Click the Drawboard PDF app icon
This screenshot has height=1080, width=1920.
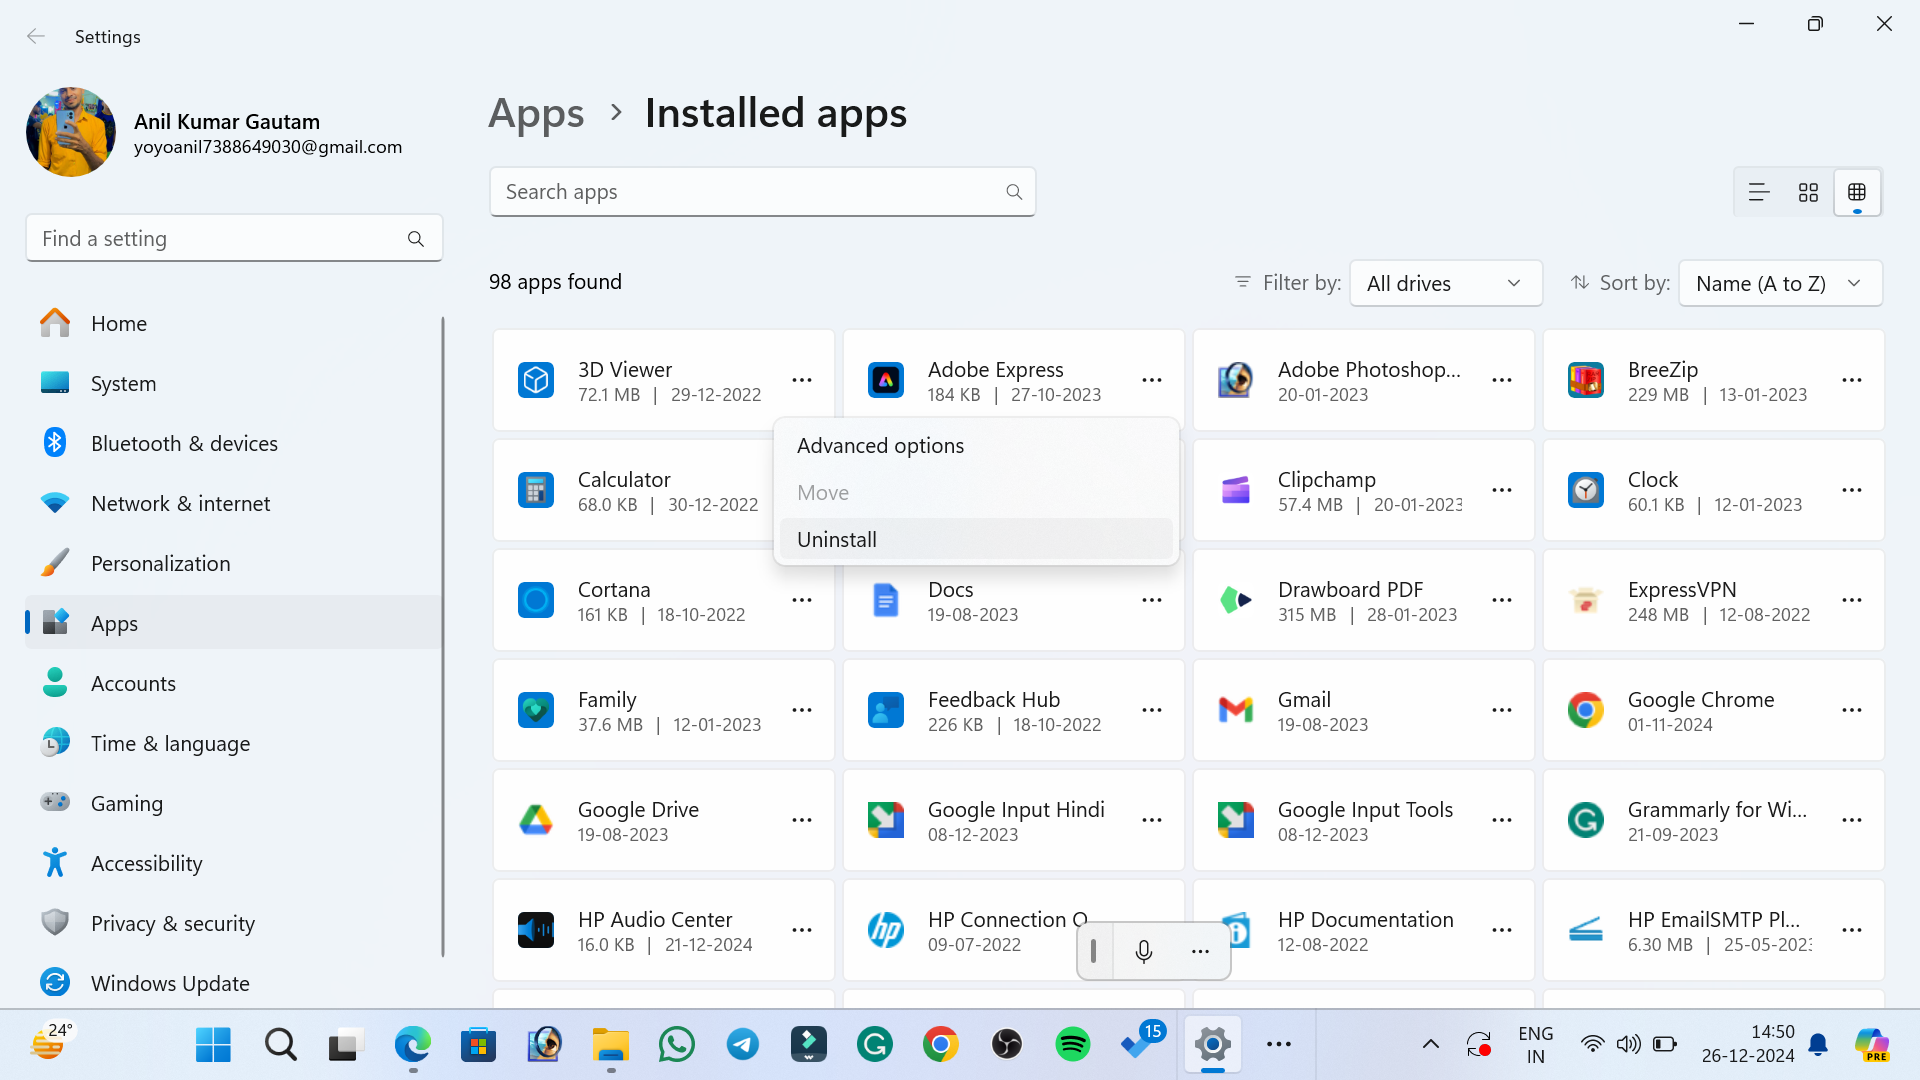click(x=1236, y=600)
